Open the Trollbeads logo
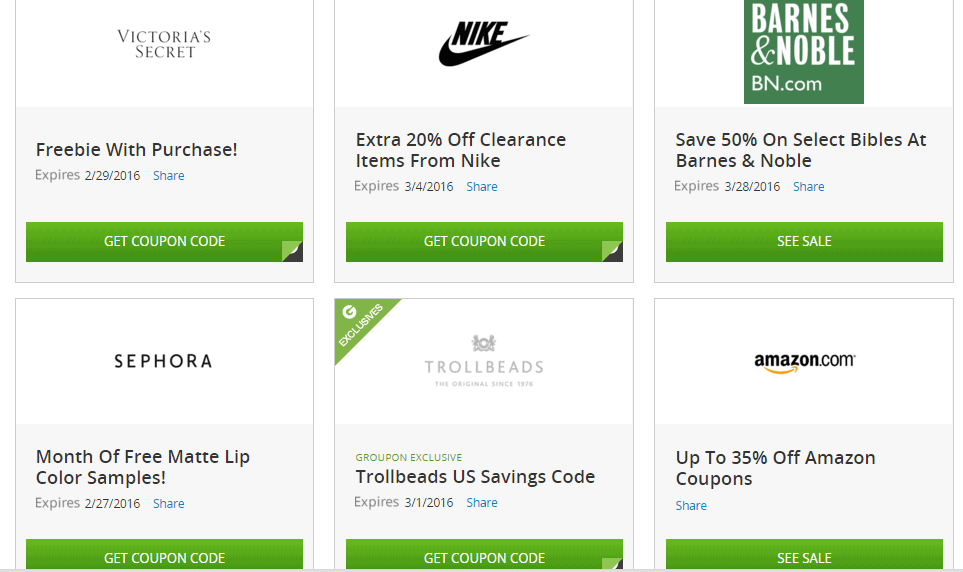 [484, 361]
